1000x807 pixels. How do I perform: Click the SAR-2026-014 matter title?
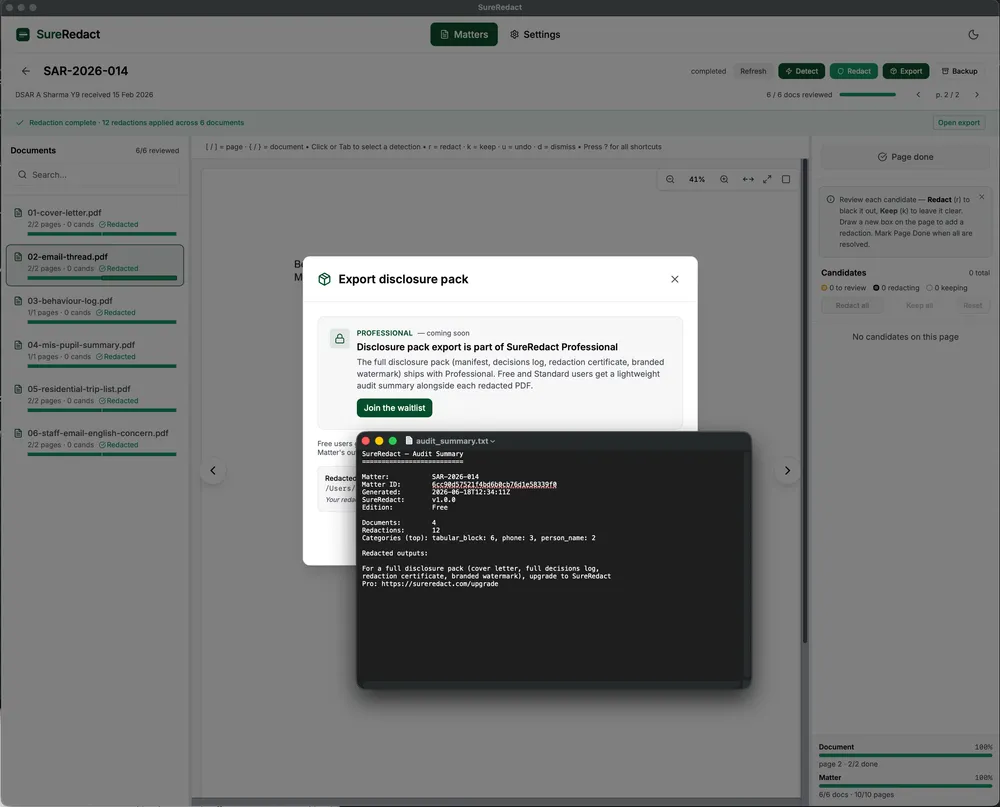(x=85, y=71)
